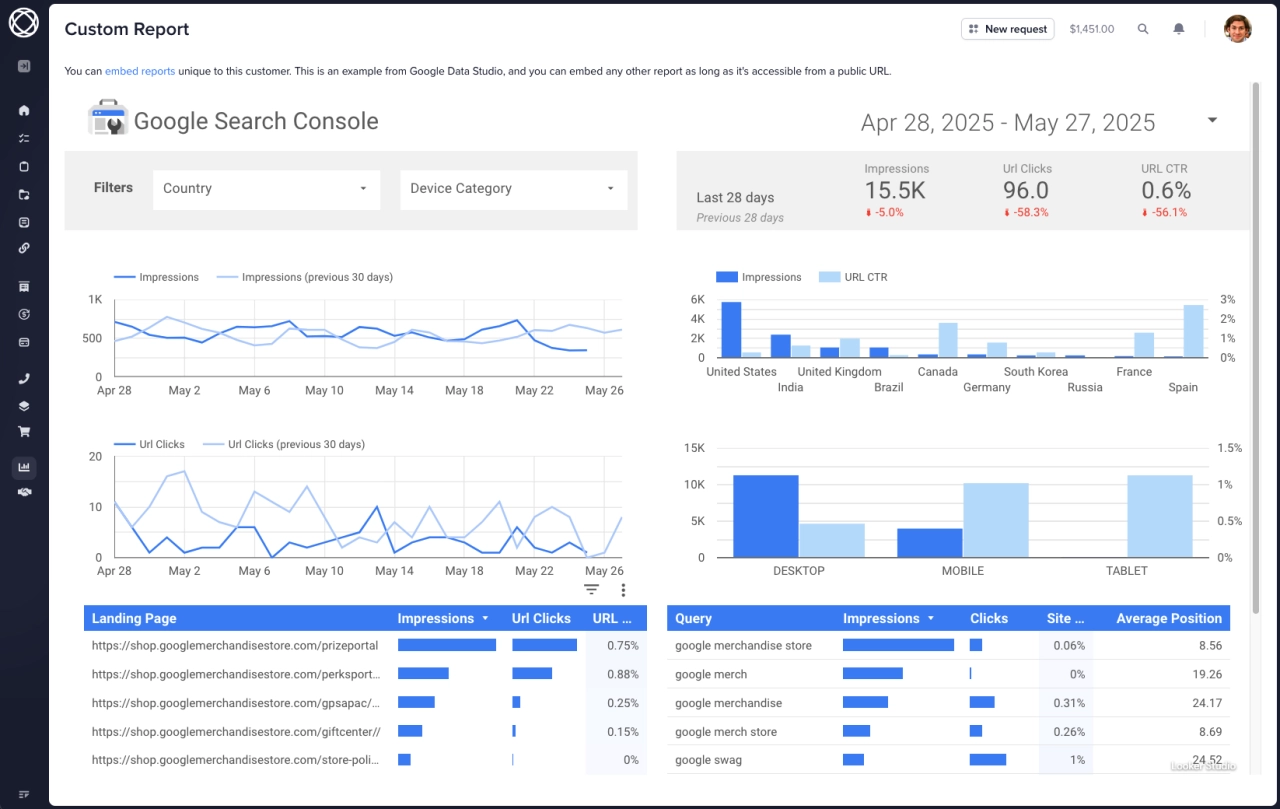The image size is (1280, 809).
Task: Click the New request button
Action: [x=1008, y=29]
